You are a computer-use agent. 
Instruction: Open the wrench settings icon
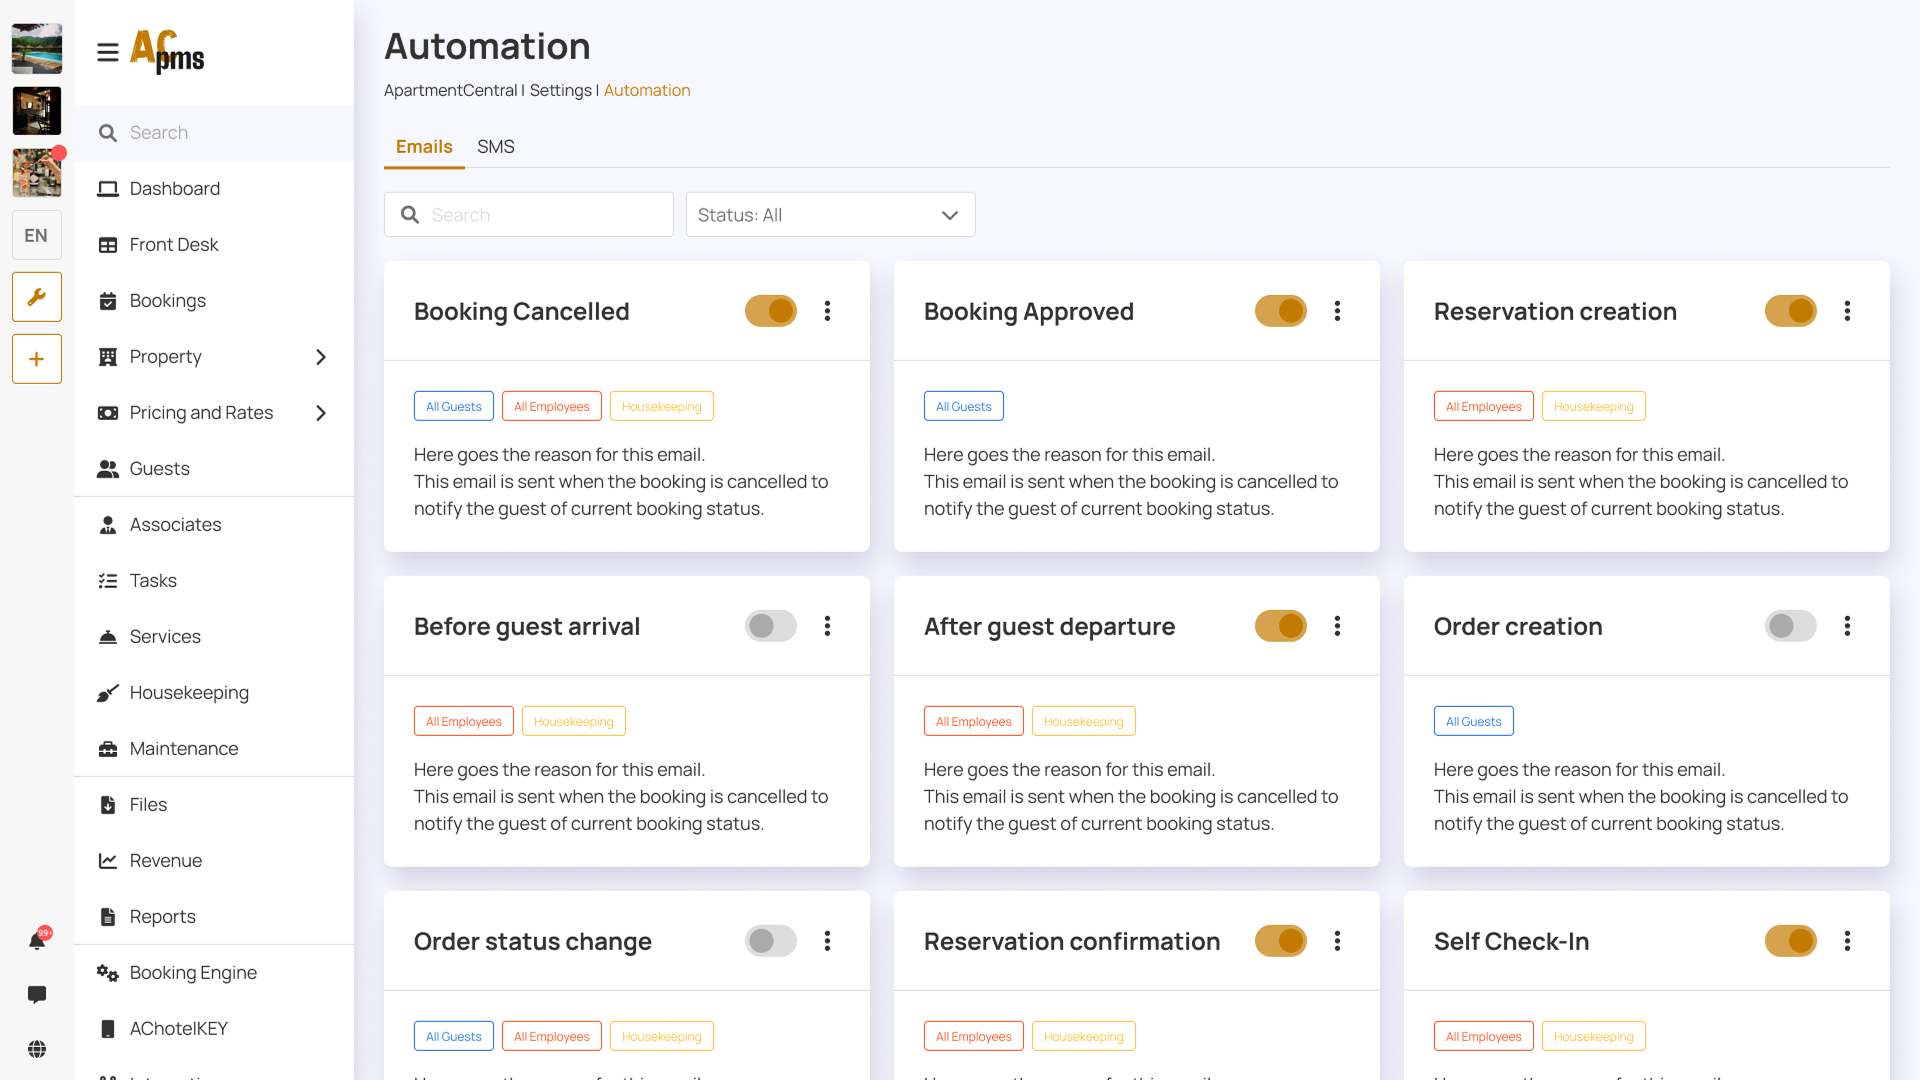[37, 297]
